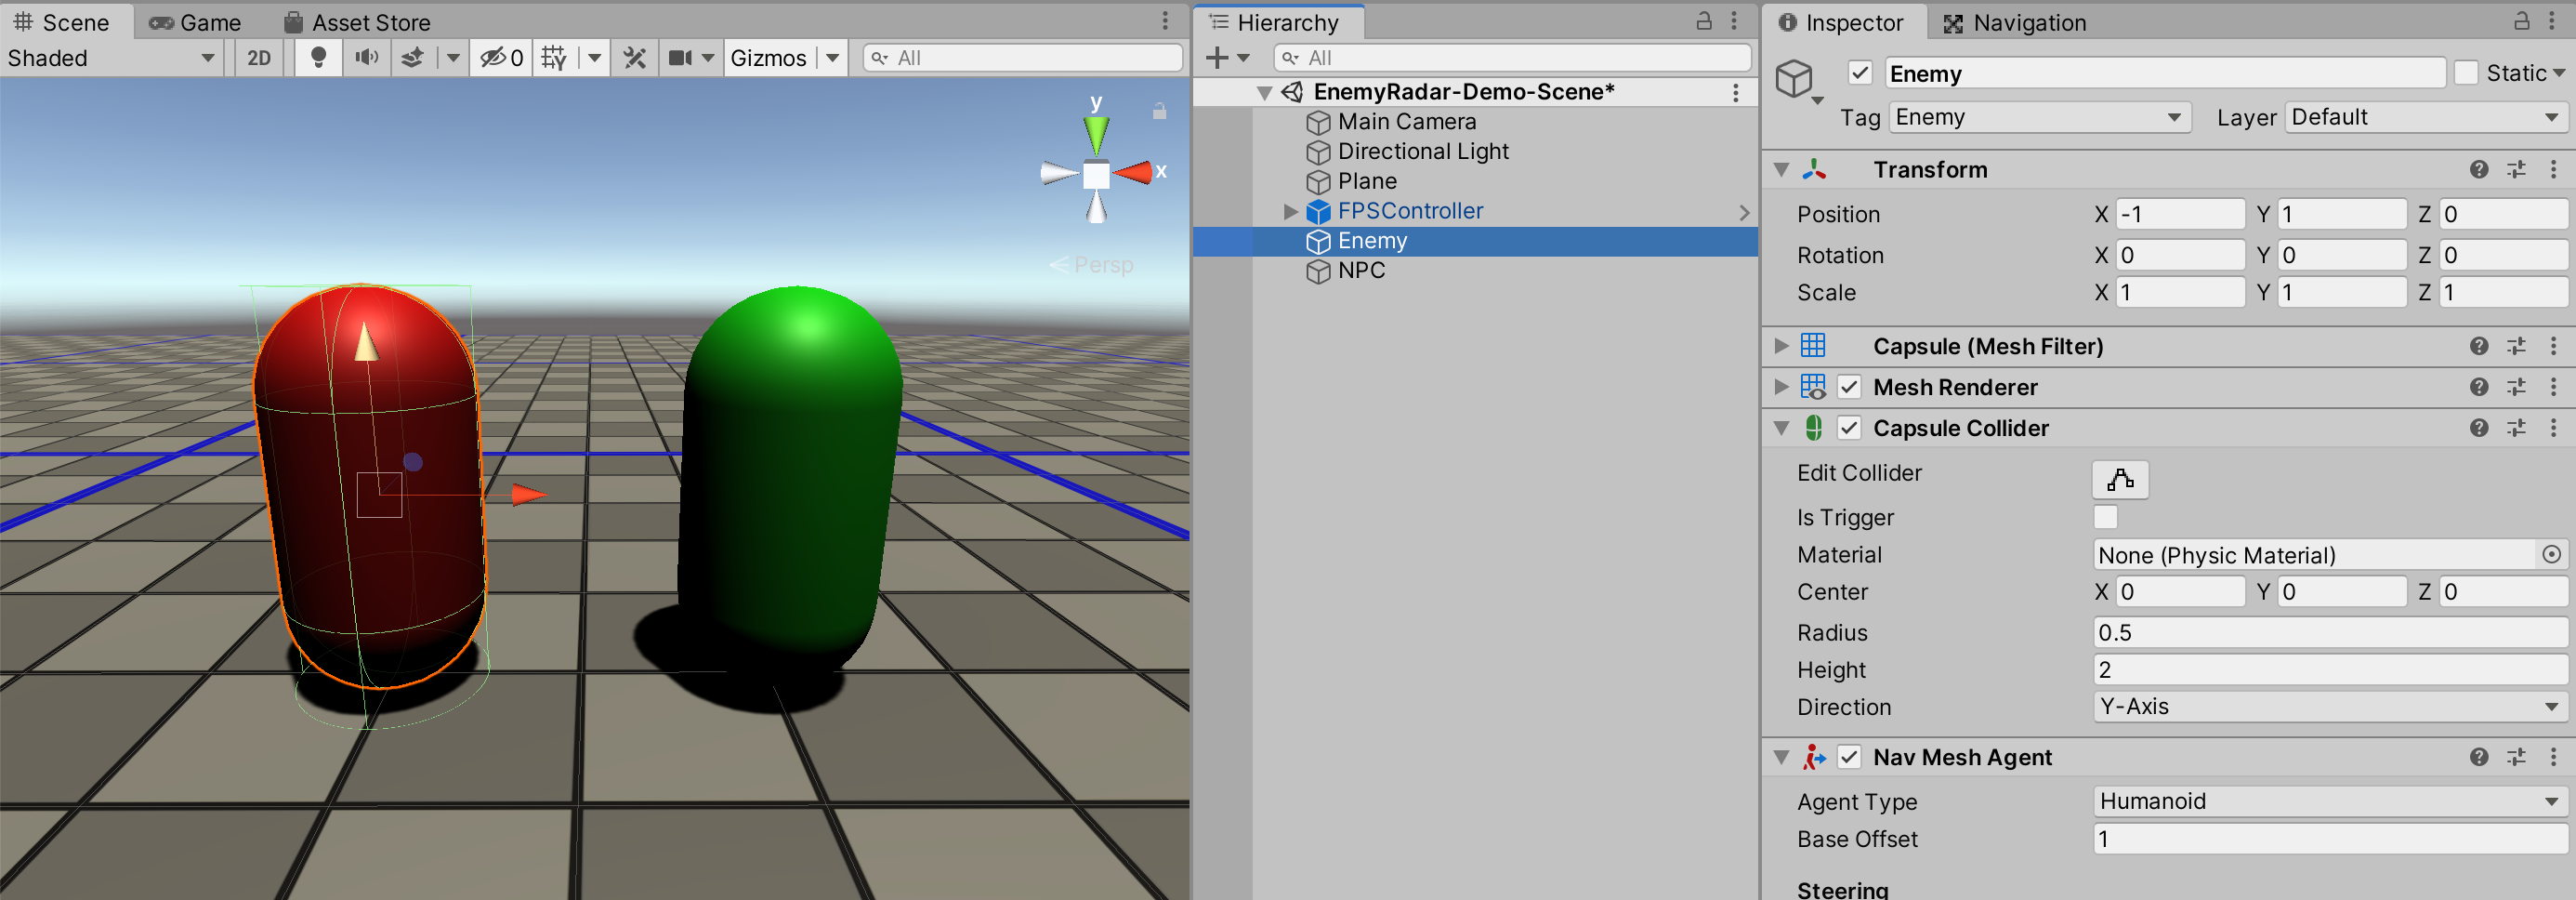Mute scene audio with the speaker icon
Image resolution: width=2576 pixels, height=900 pixels.
(x=366, y=57)
